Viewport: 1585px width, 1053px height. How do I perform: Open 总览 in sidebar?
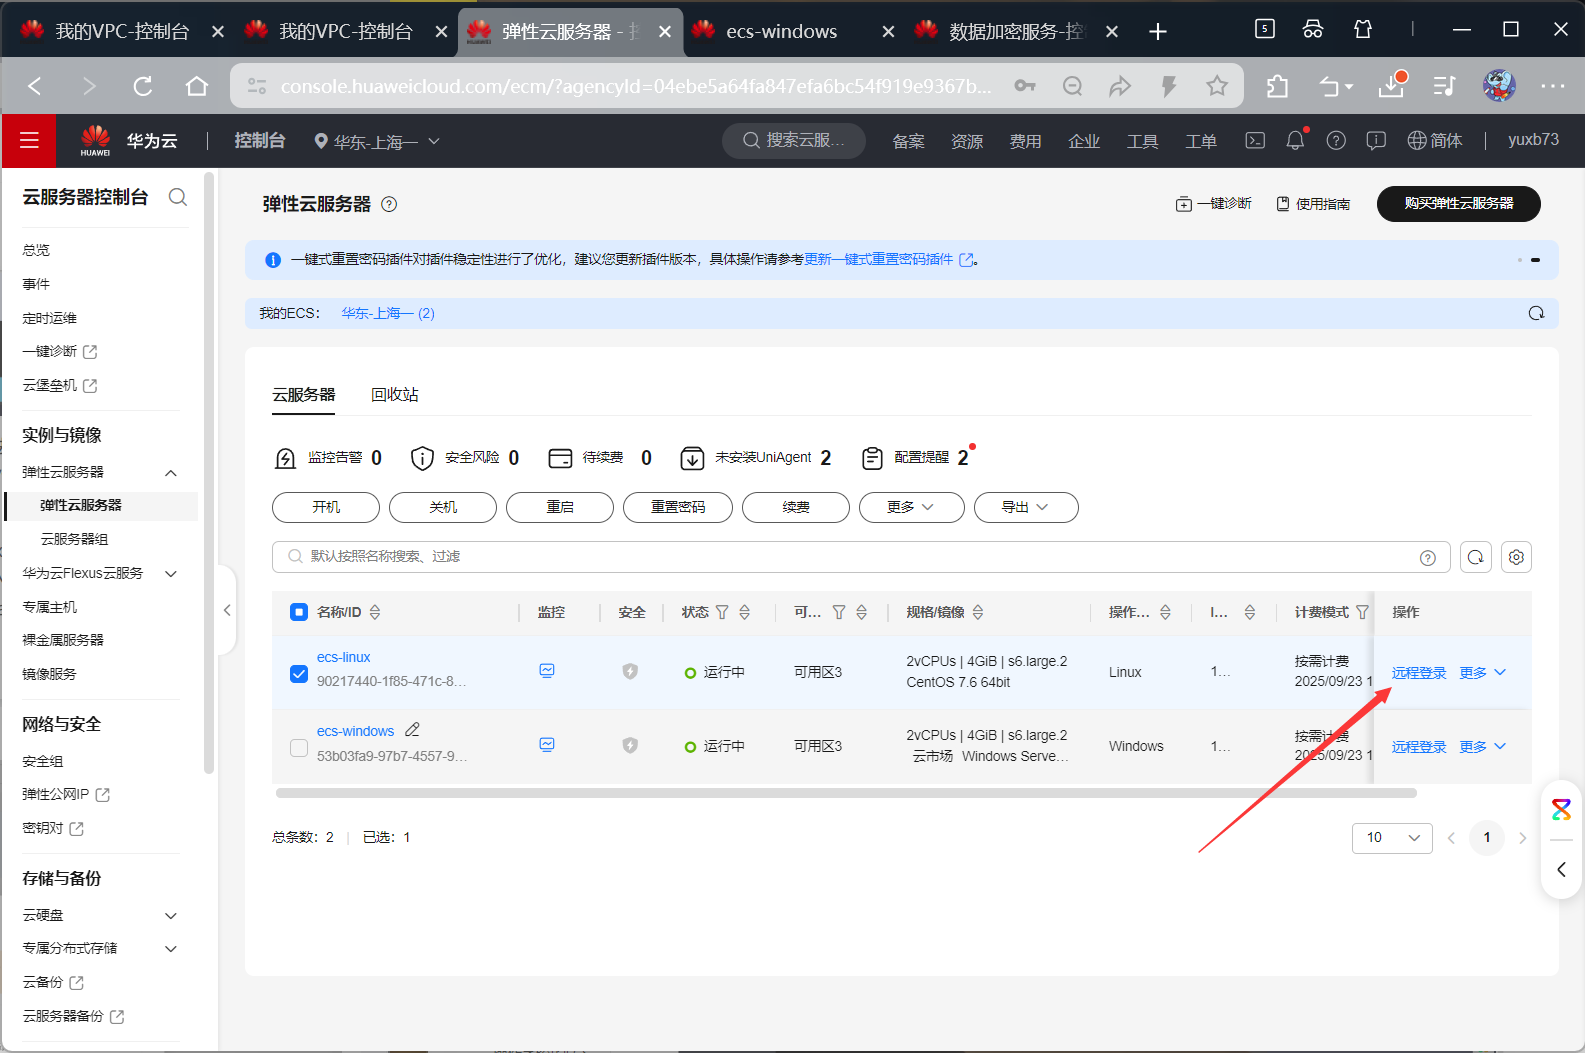click(x=36, y=250)
